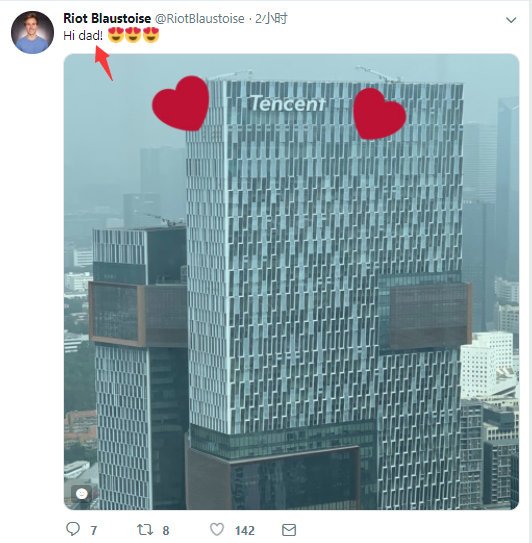
Task: Expand the tweet options chevron menu
Action: coord(511,20)
